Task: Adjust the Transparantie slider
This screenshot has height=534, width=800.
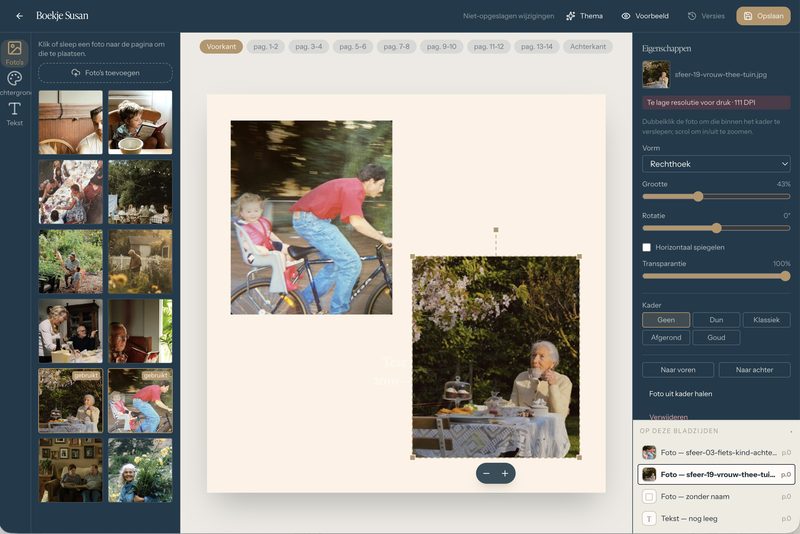Action: tap(716, 276)
